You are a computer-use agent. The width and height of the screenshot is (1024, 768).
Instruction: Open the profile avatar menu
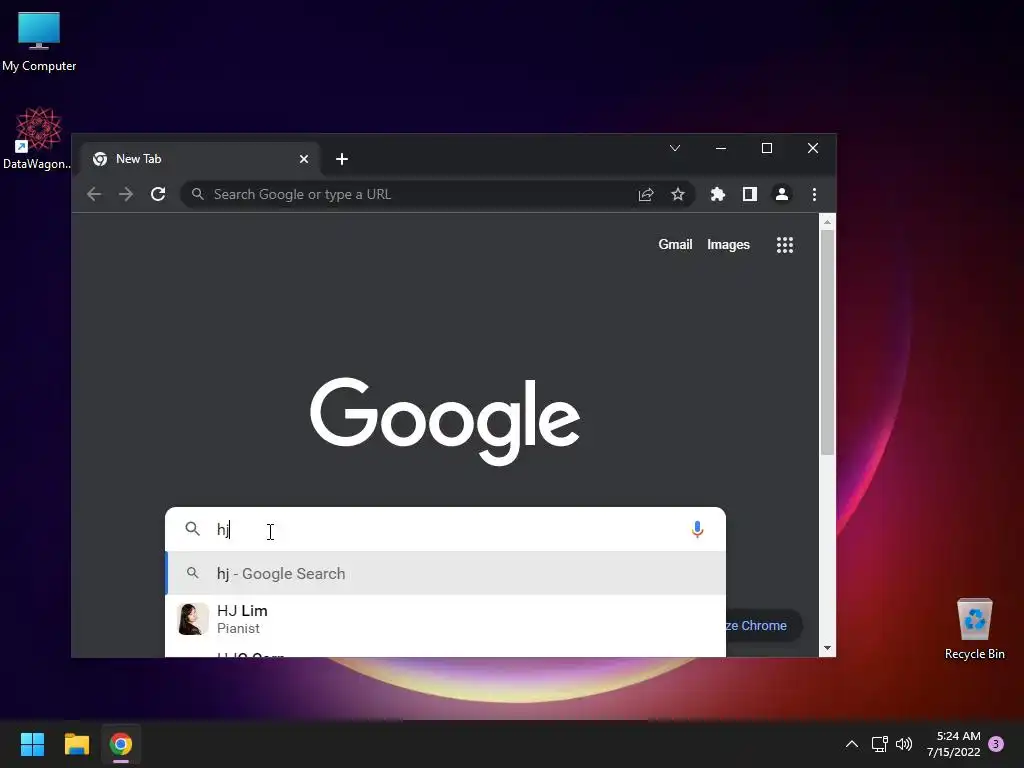(782, 194)
